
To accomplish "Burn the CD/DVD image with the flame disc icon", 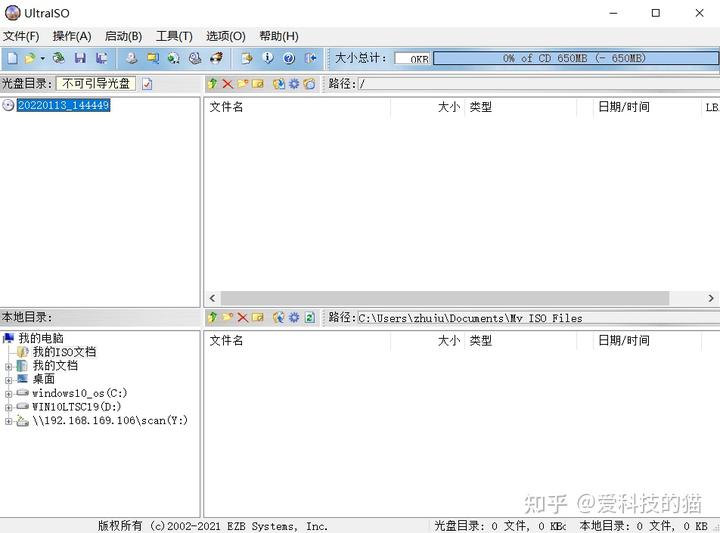I will (216, 58).
